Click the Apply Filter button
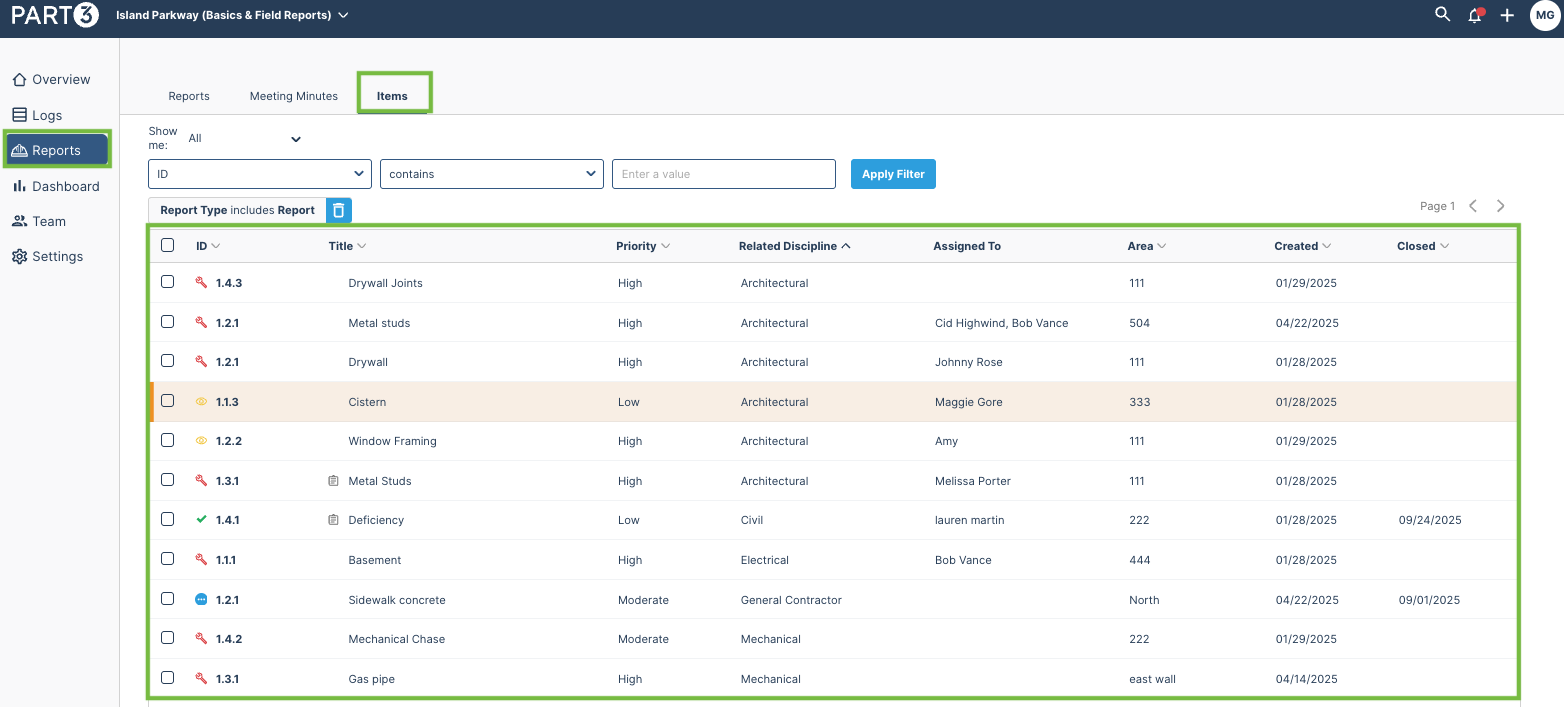 pyautogui.click(x=893, y=174)
